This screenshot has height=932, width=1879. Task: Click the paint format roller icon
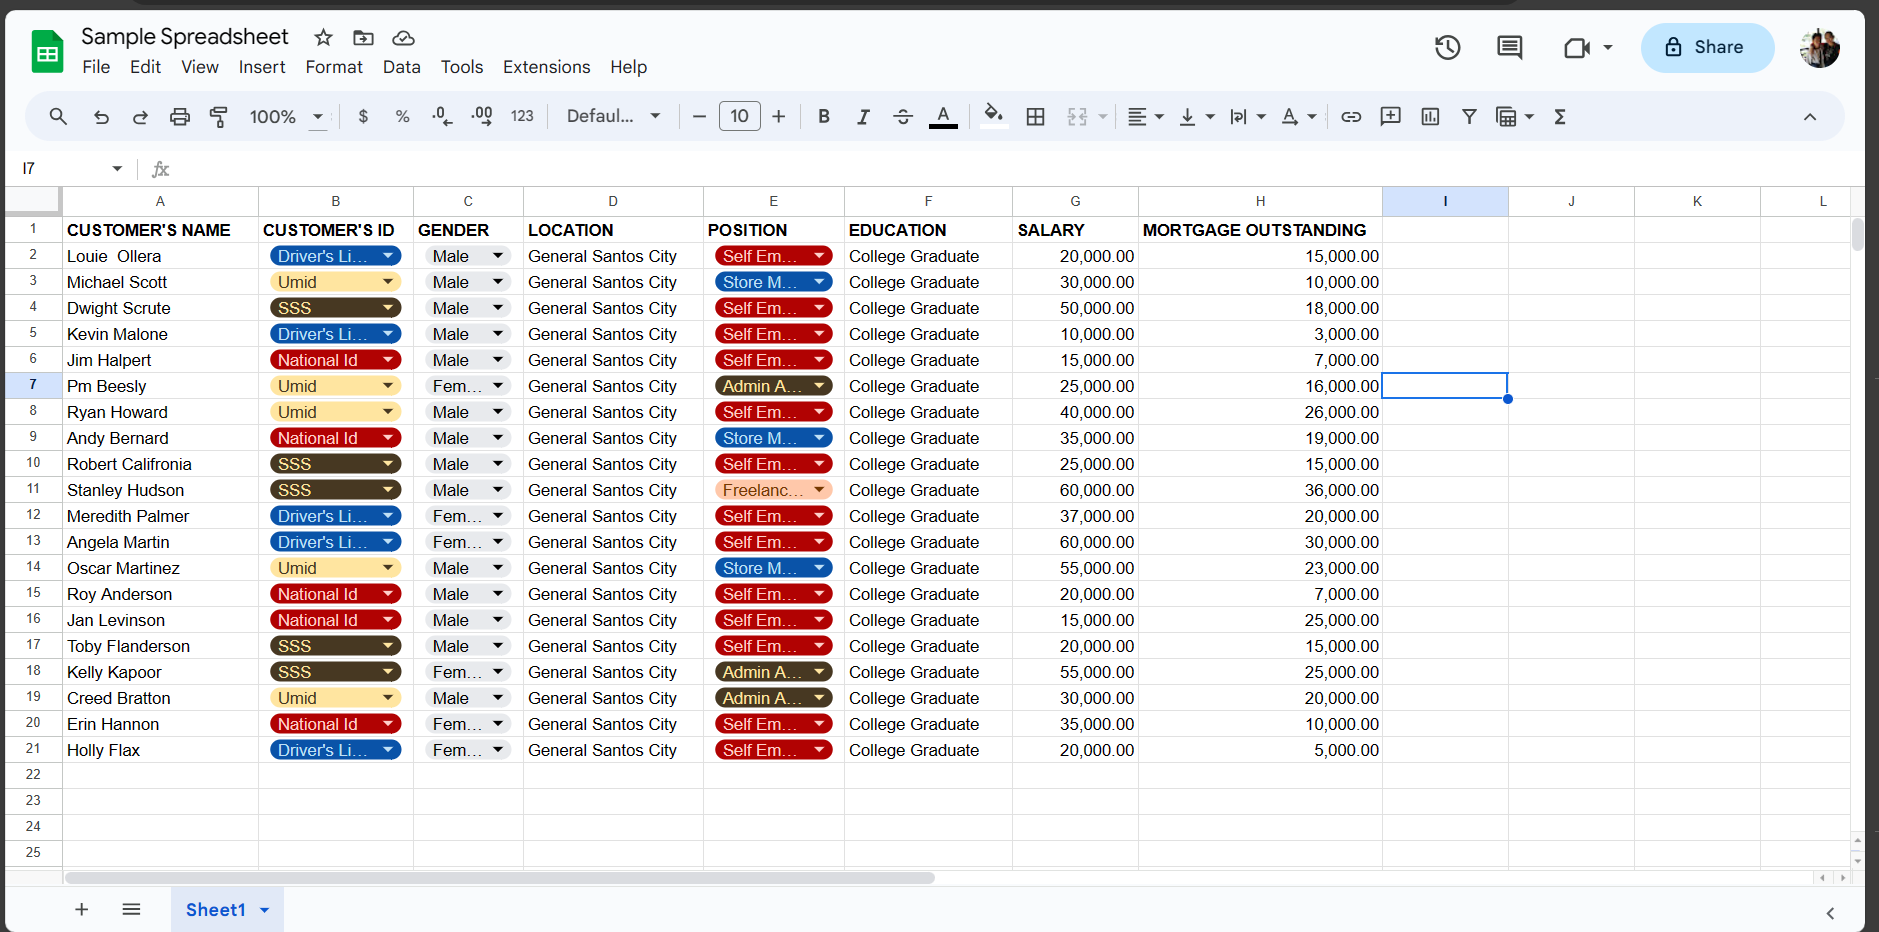coord(218,117)
